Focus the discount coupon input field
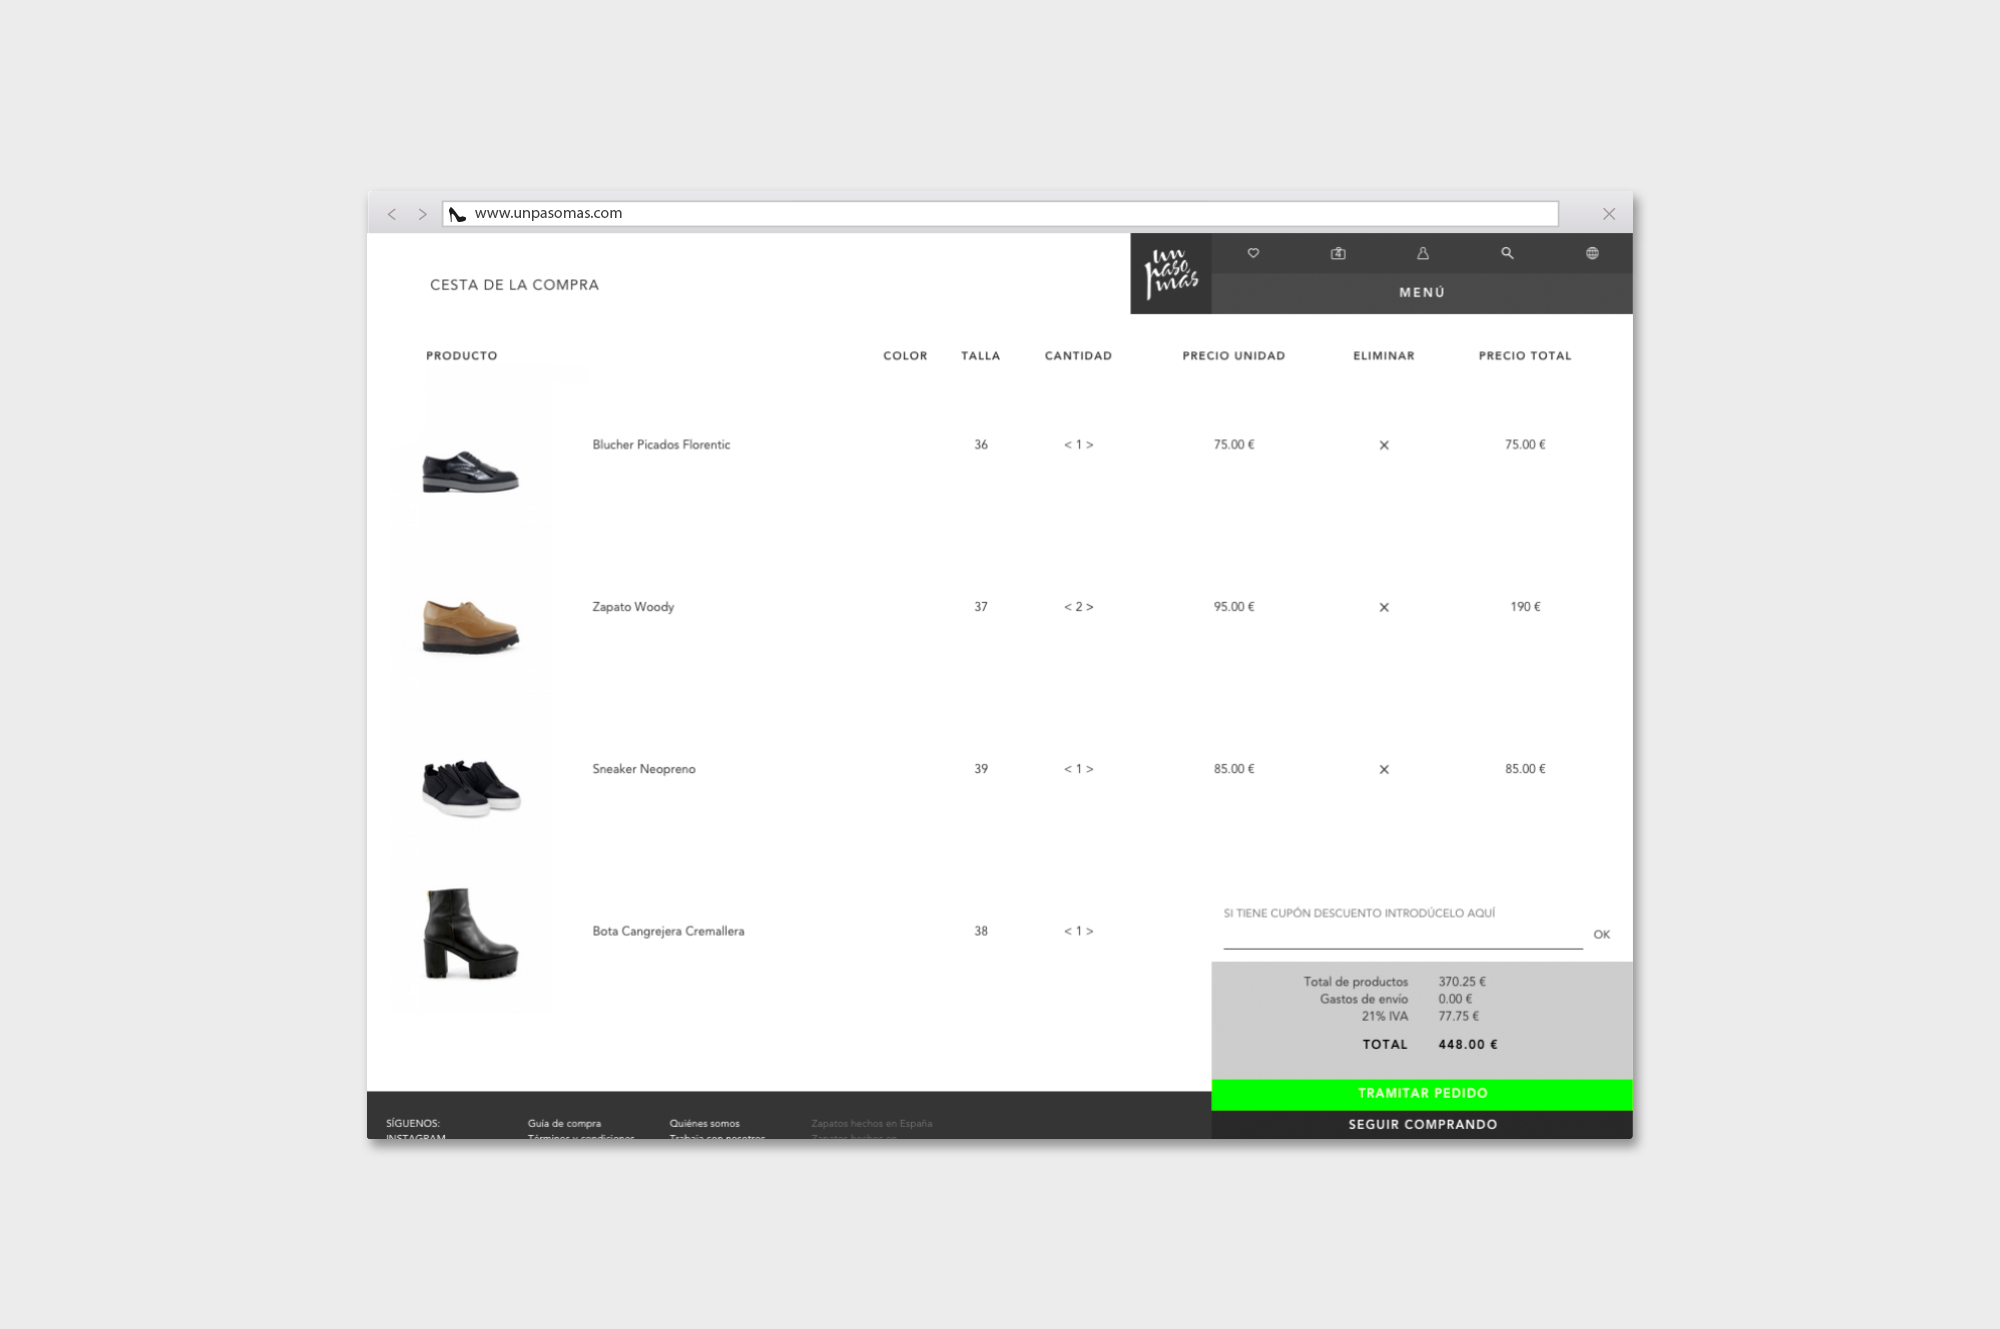Screen dimensions: 2000x1329 1401,935
